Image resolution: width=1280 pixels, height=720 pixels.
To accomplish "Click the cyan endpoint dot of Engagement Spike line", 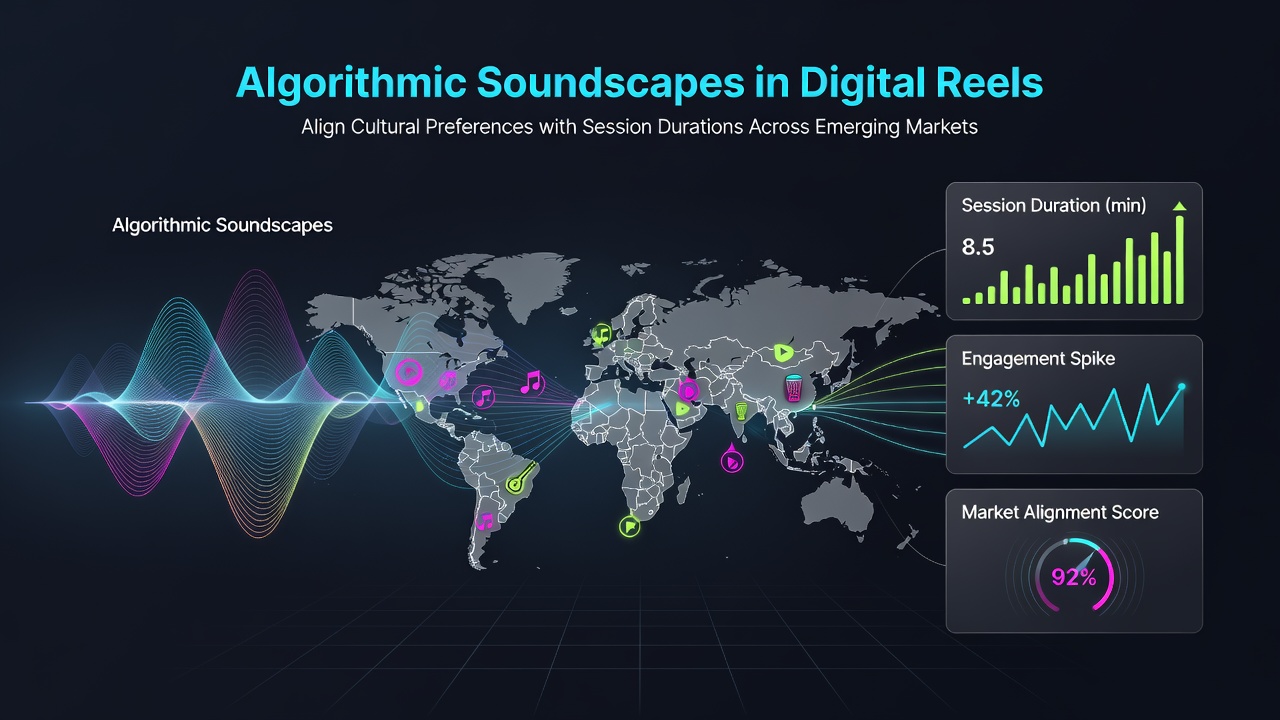I will coord(1182,386).
